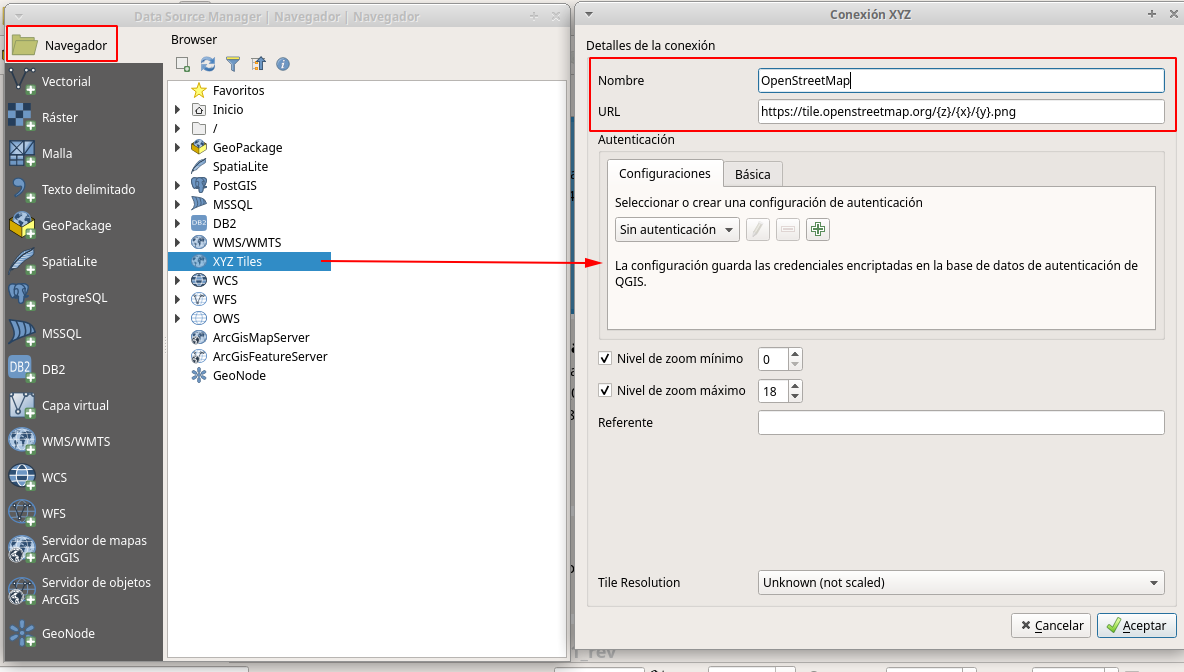Select the XYZ Tiles browser item
The height and width of the screenshot is (672, 1184).
tap(237, 262)
